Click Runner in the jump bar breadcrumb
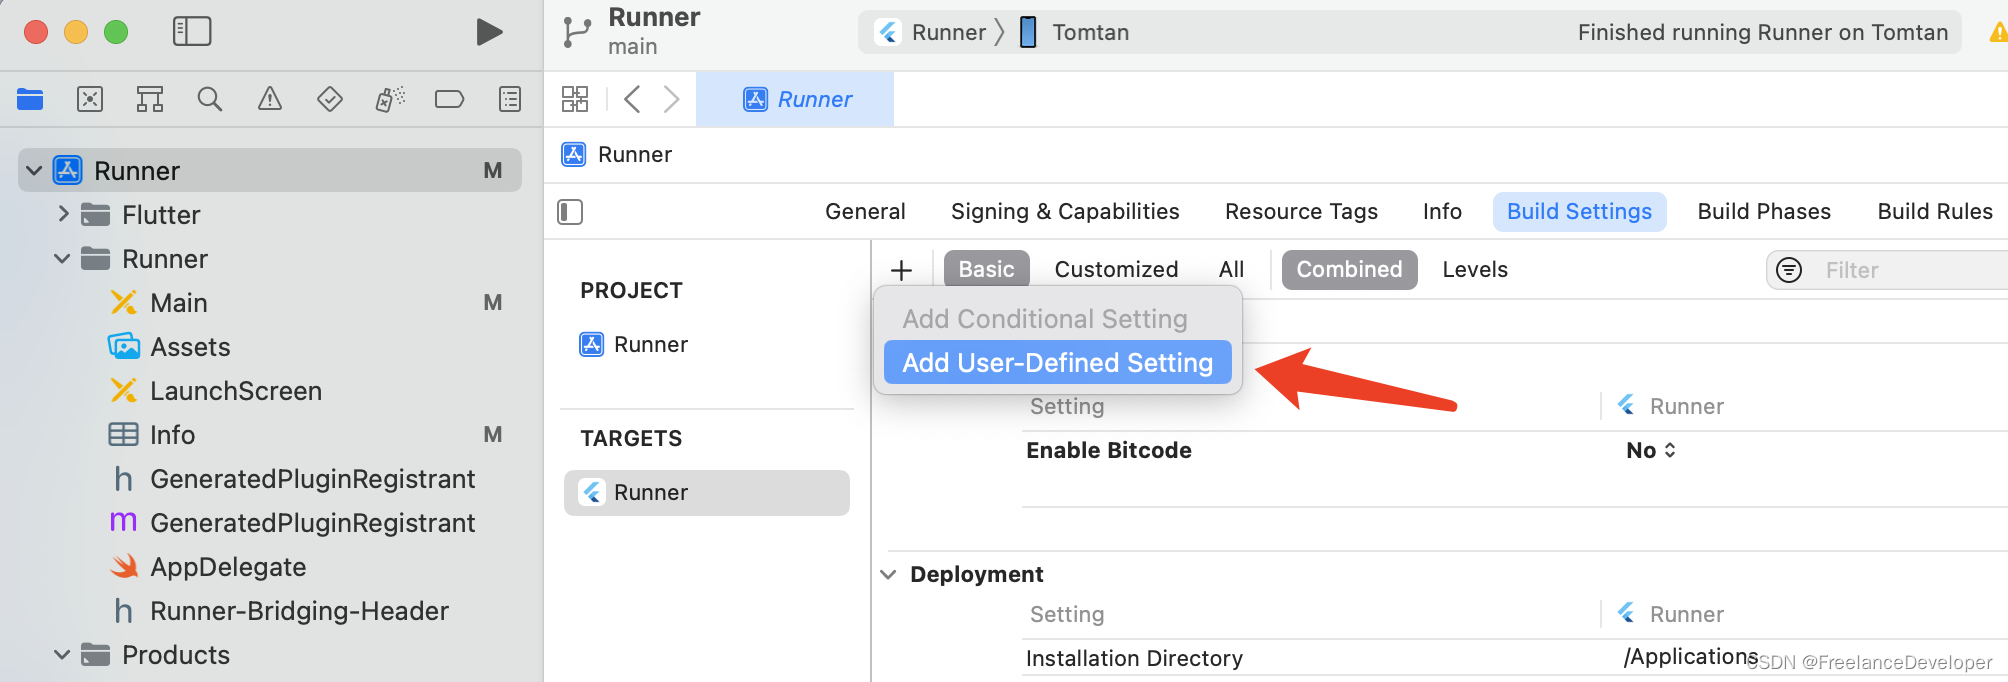 tap(617, 154)
